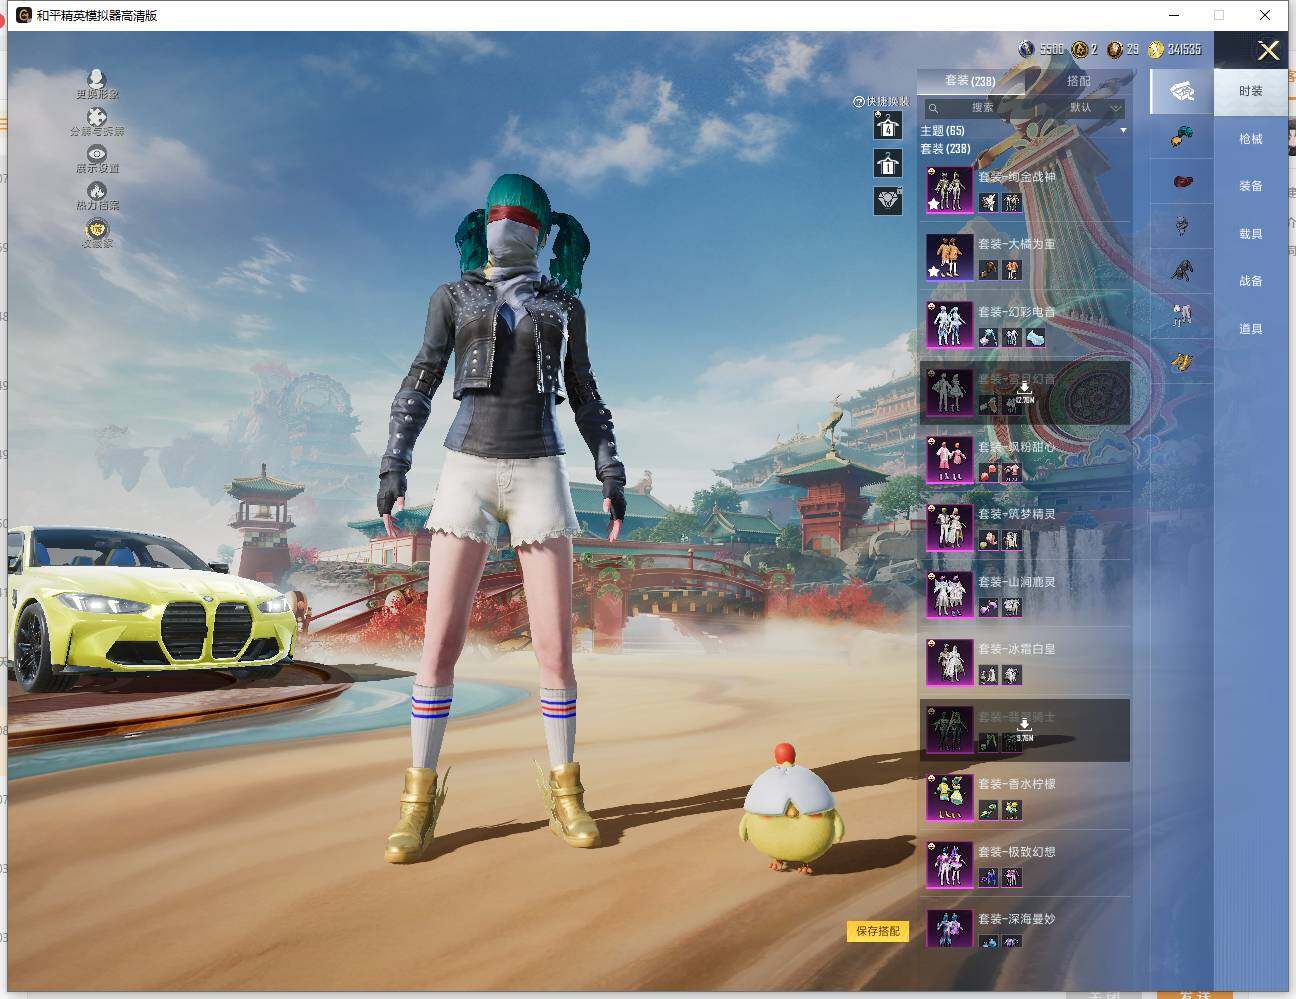The image size is (1296, 999).
Task: Open 热力档案 flame icon
Action: point(97,192)
